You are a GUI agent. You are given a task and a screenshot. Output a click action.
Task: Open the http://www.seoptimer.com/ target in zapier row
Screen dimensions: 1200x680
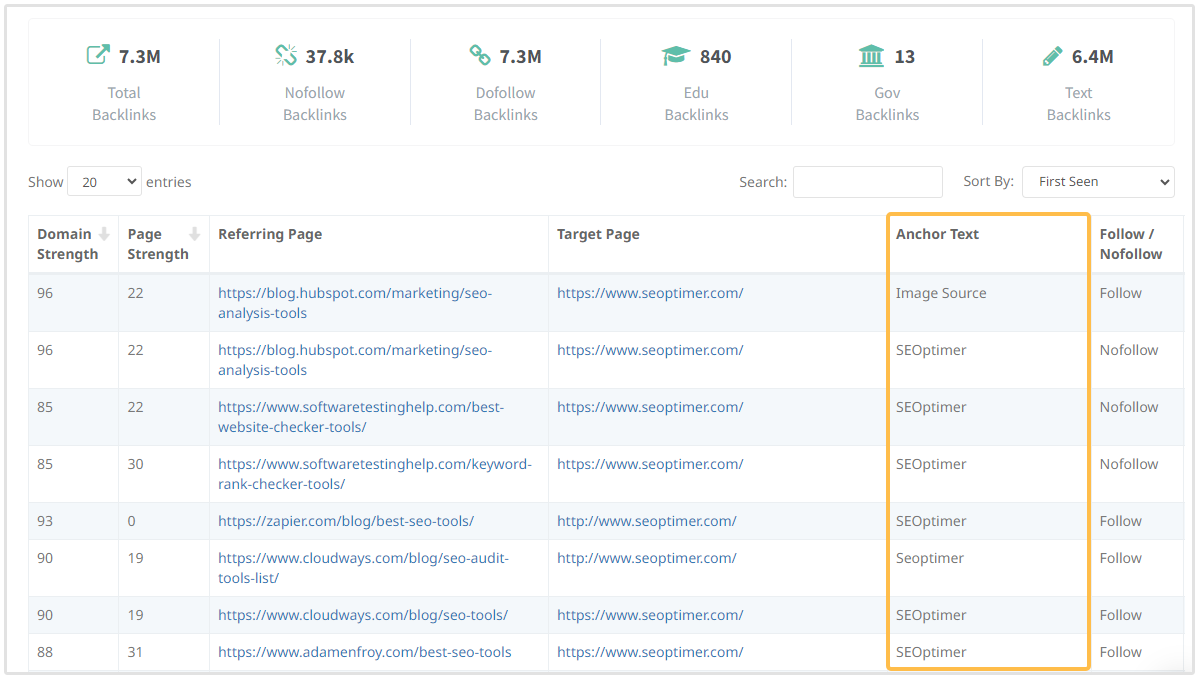[646, 521]
